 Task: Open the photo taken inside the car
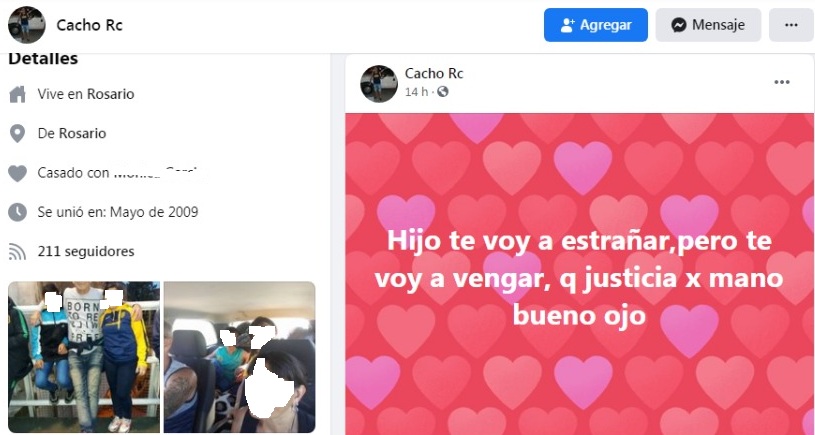click(240, 357)
